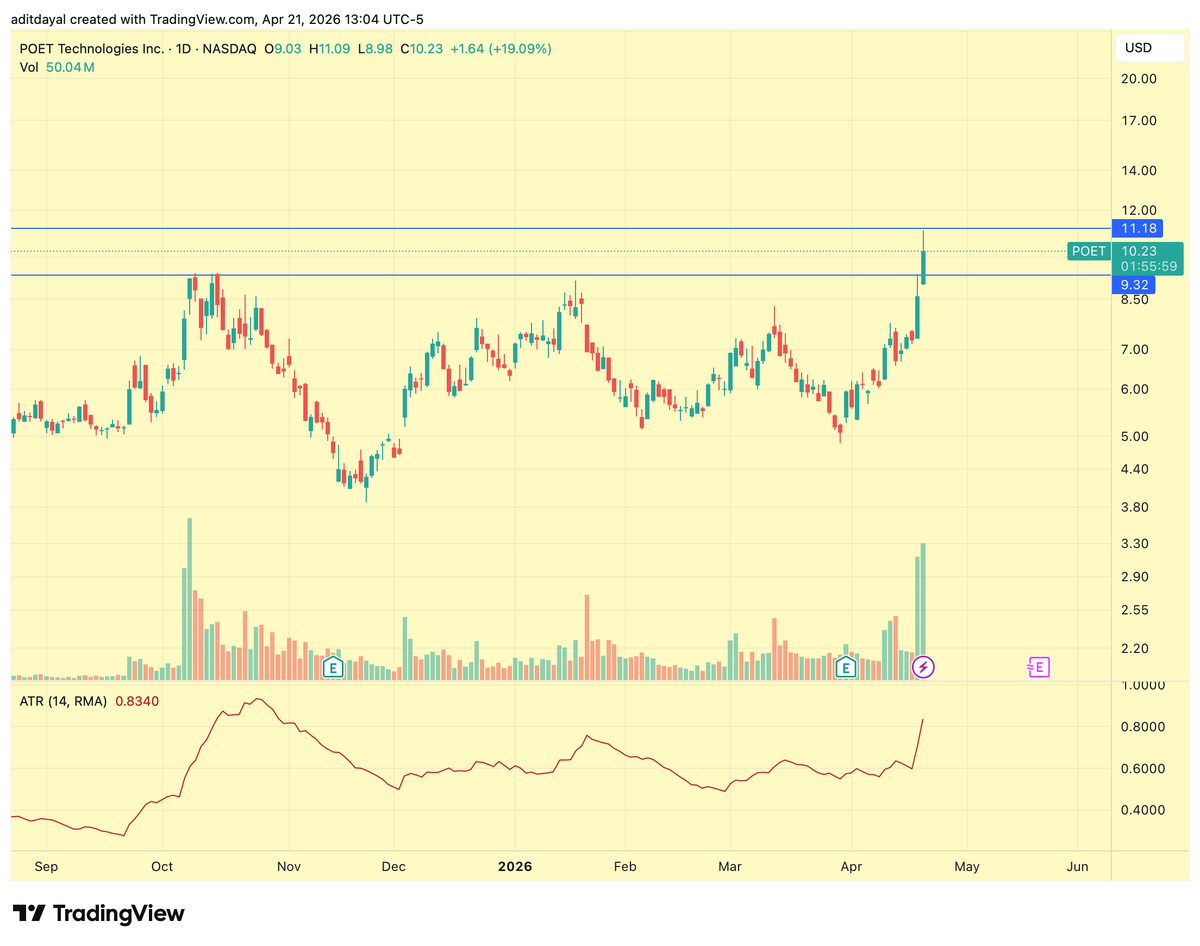Click the 2.90 price axis label
This screenshot has width=1200, height=946.
pos(1136,577)
